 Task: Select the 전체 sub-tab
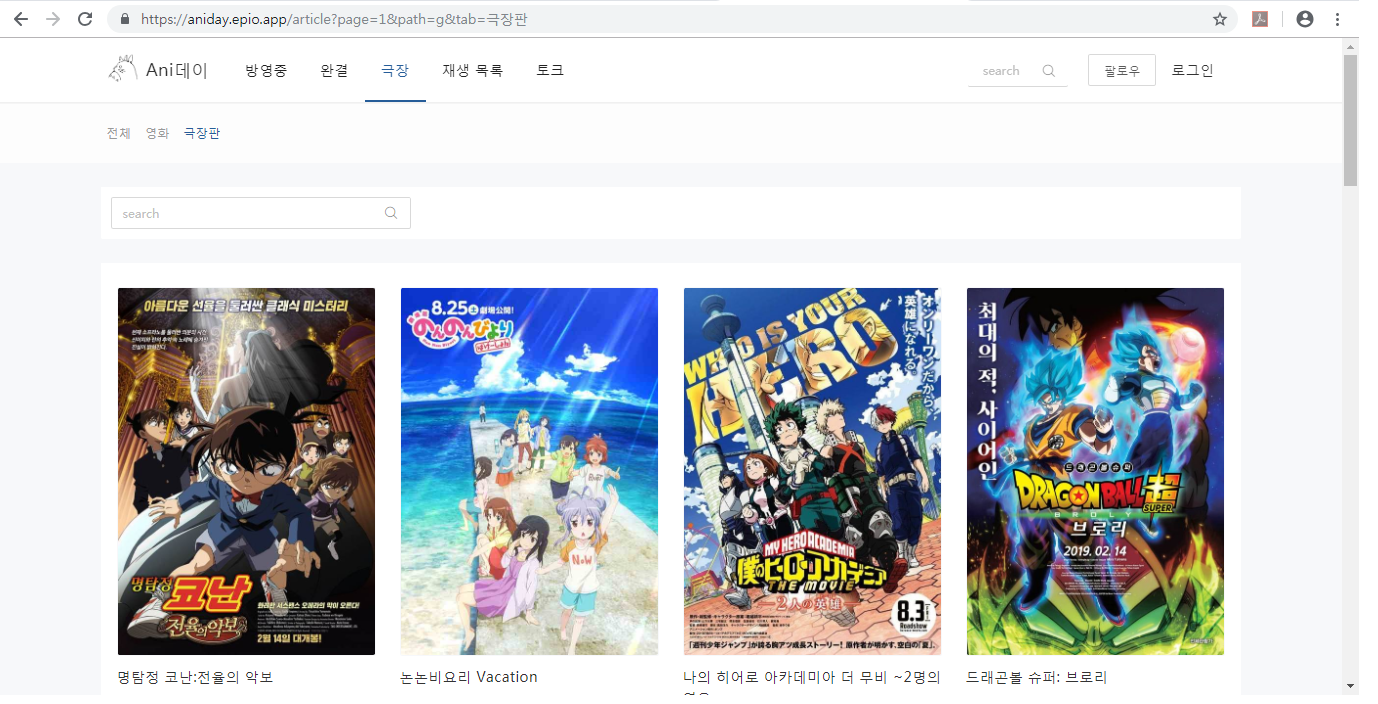click(119, 133)
